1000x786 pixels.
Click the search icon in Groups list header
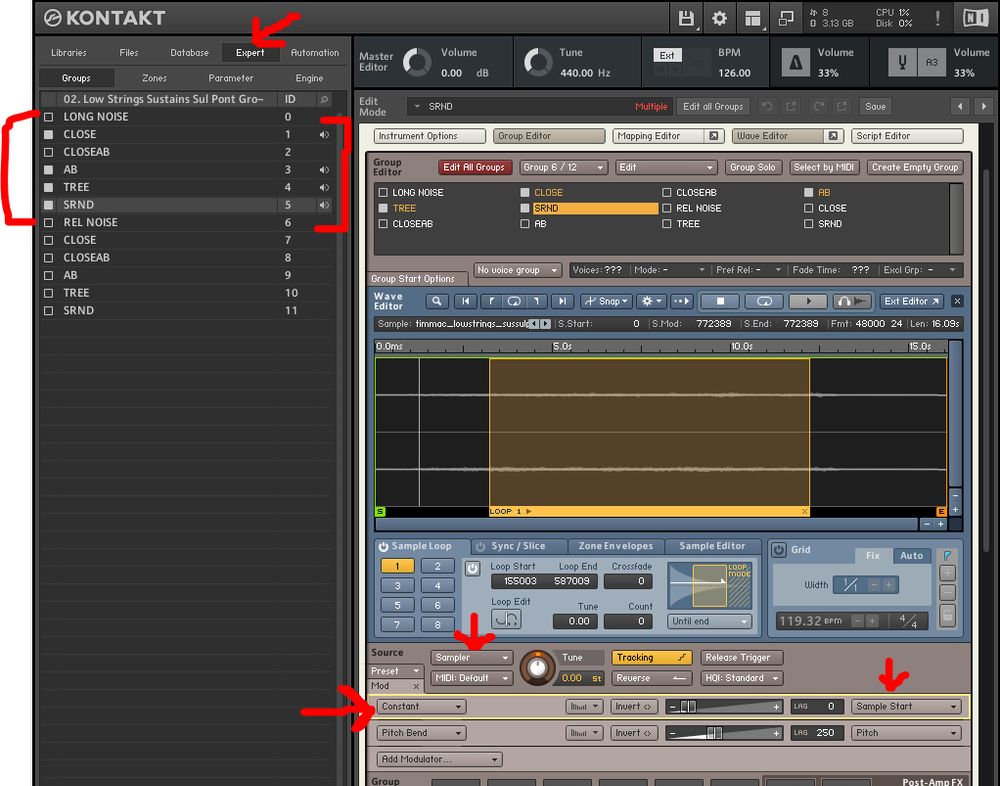(x=324, y=100)
